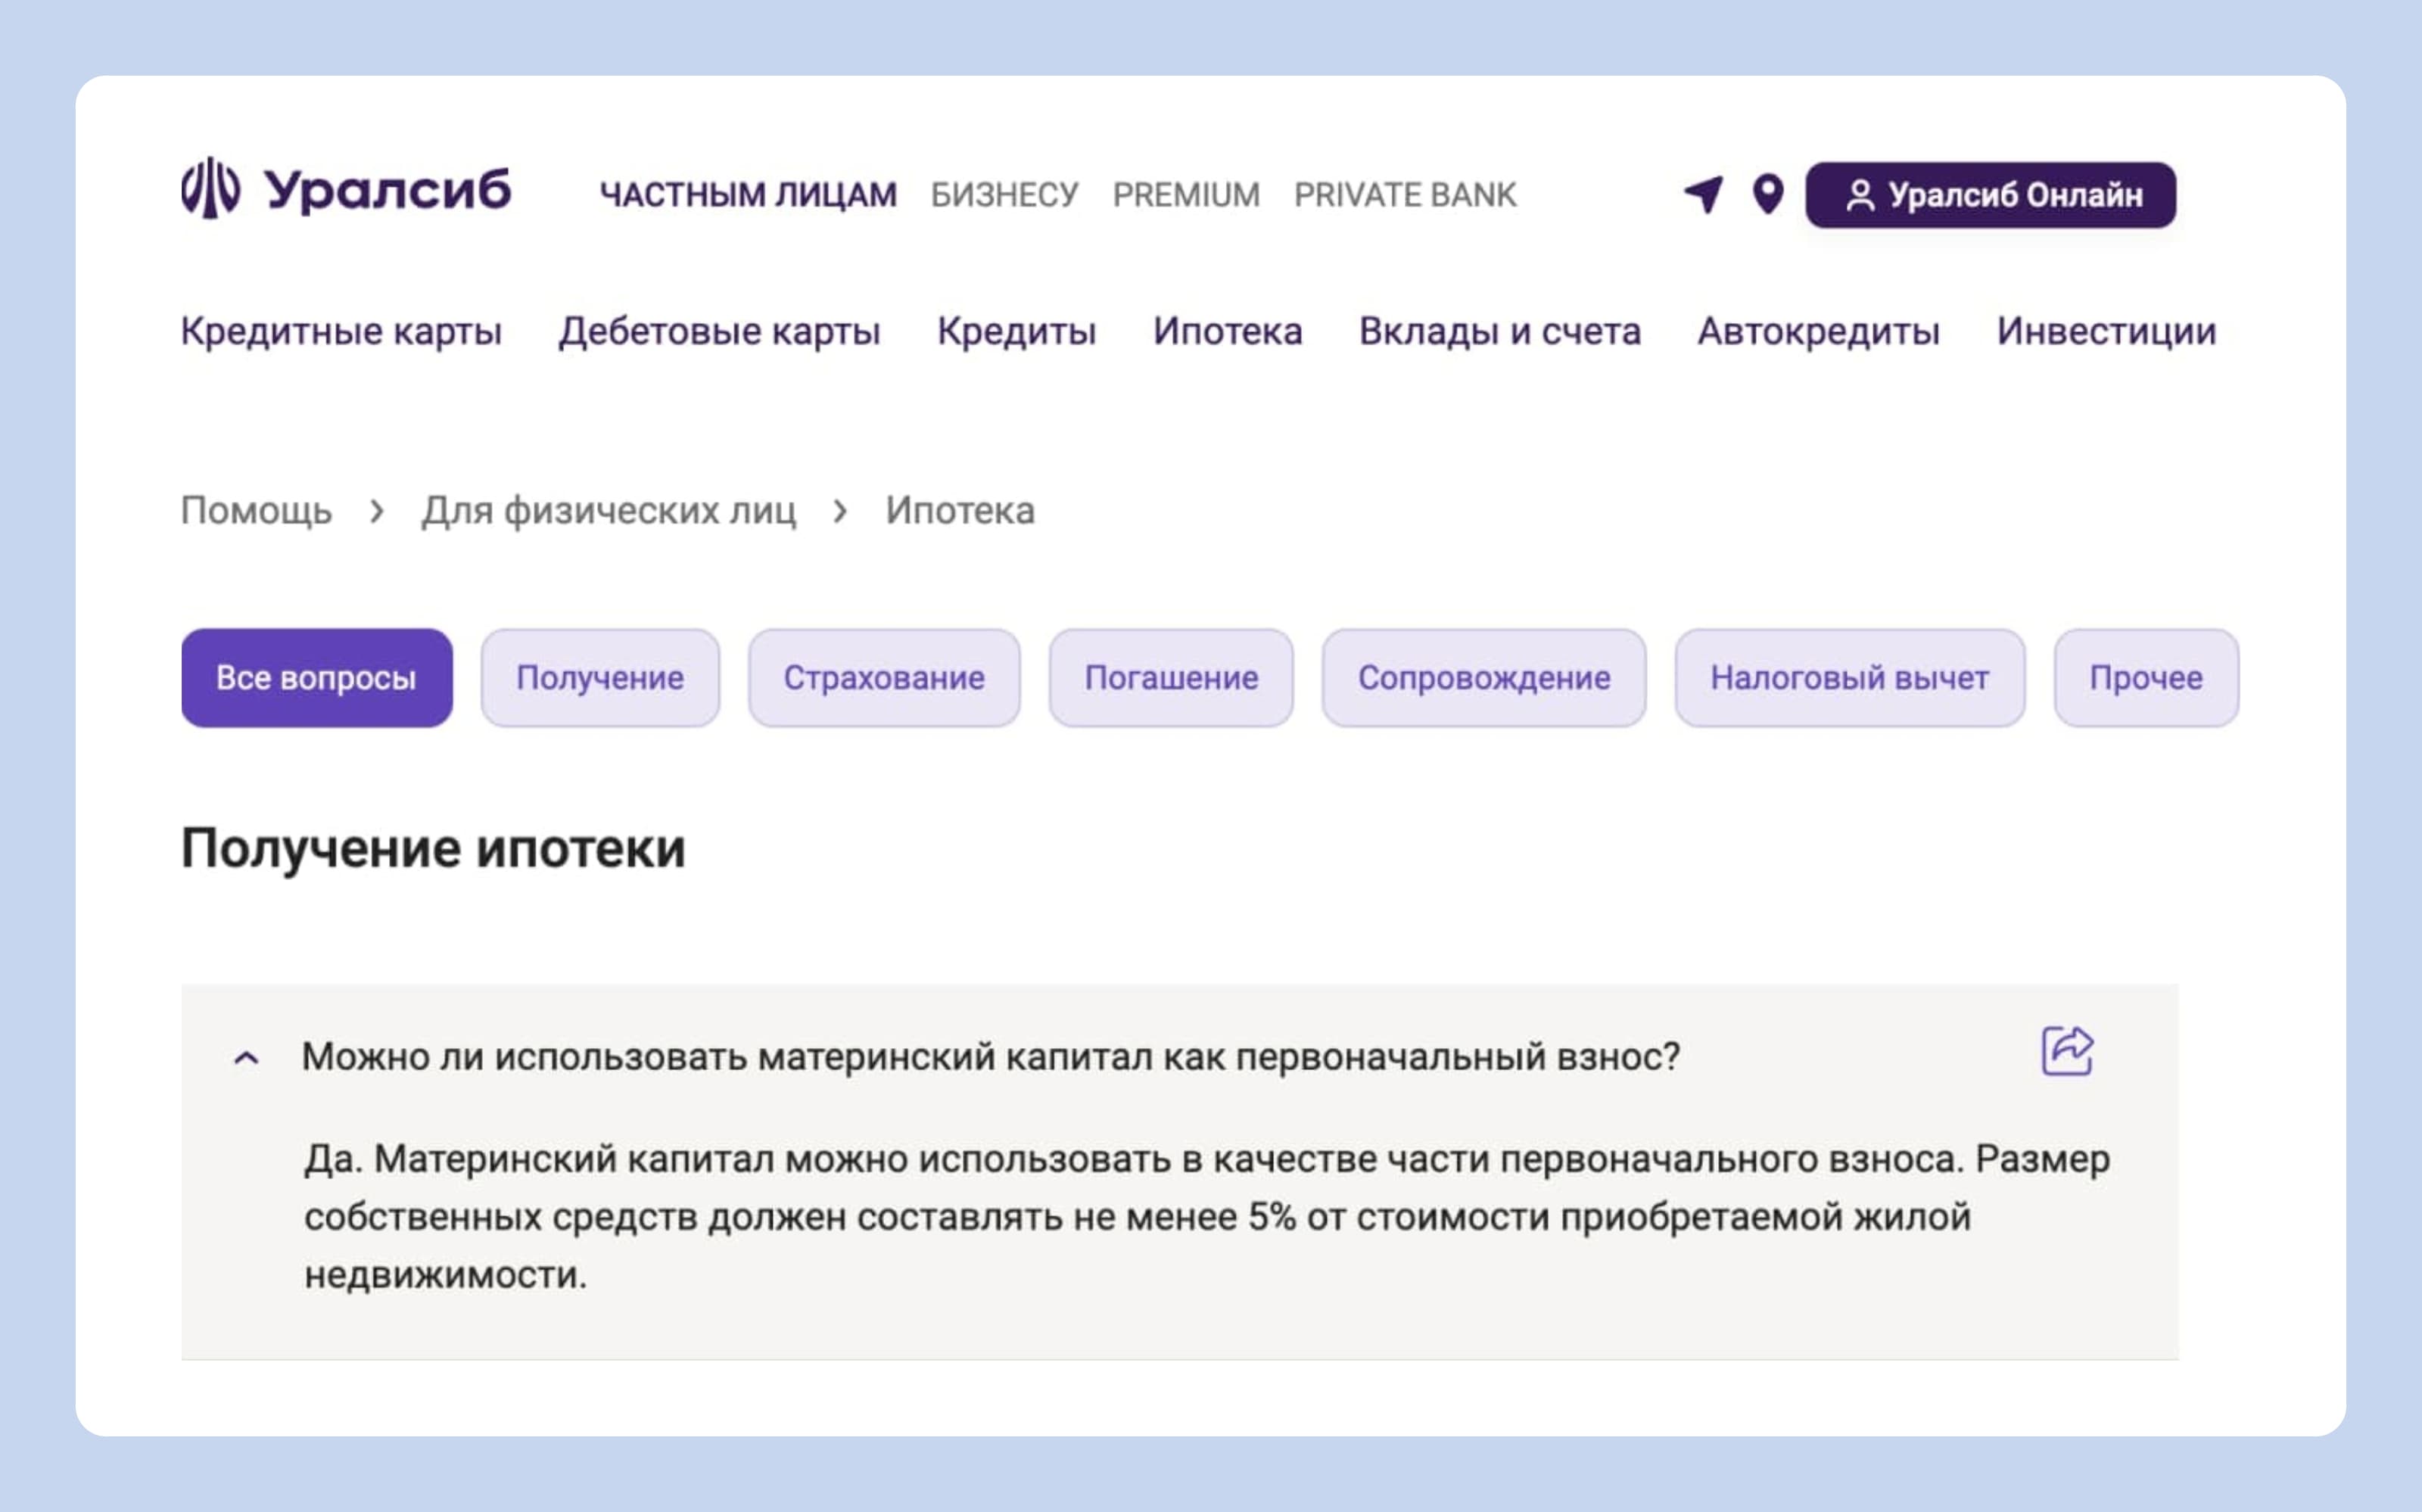Viewport: 2422px width, 1512px height.
Task: Collapse the maternity capital question chevron
Action: tap(246, 1058)
